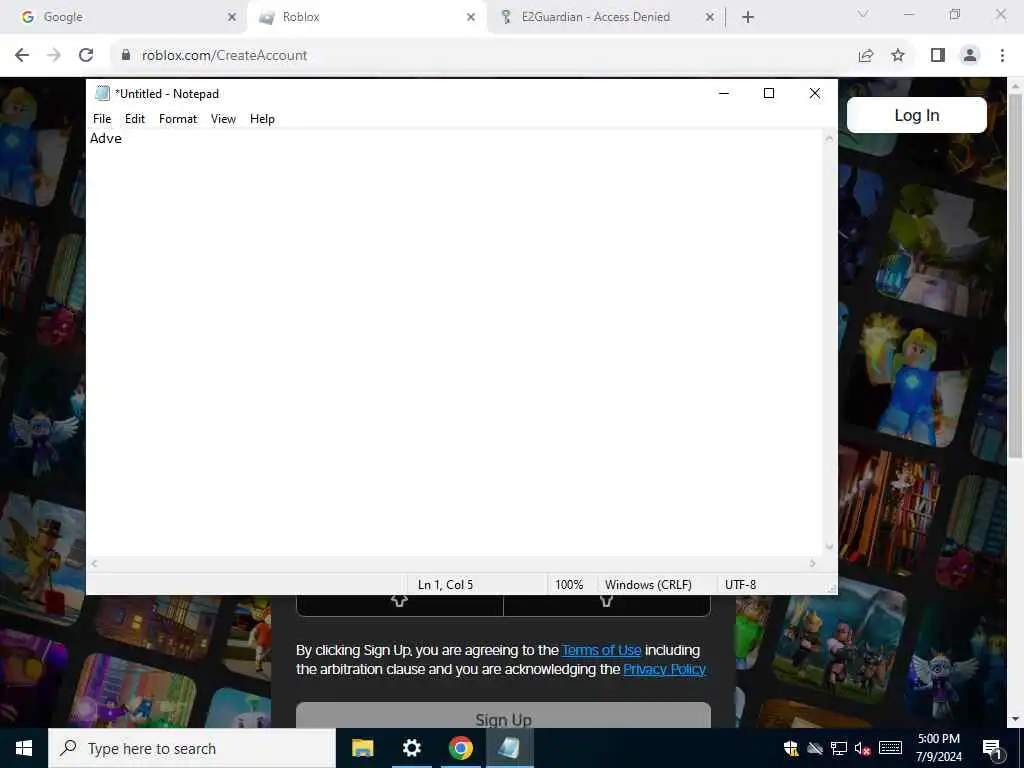Open Chrome profile avatar menu
1024x768 pixels.
[970, 56]
